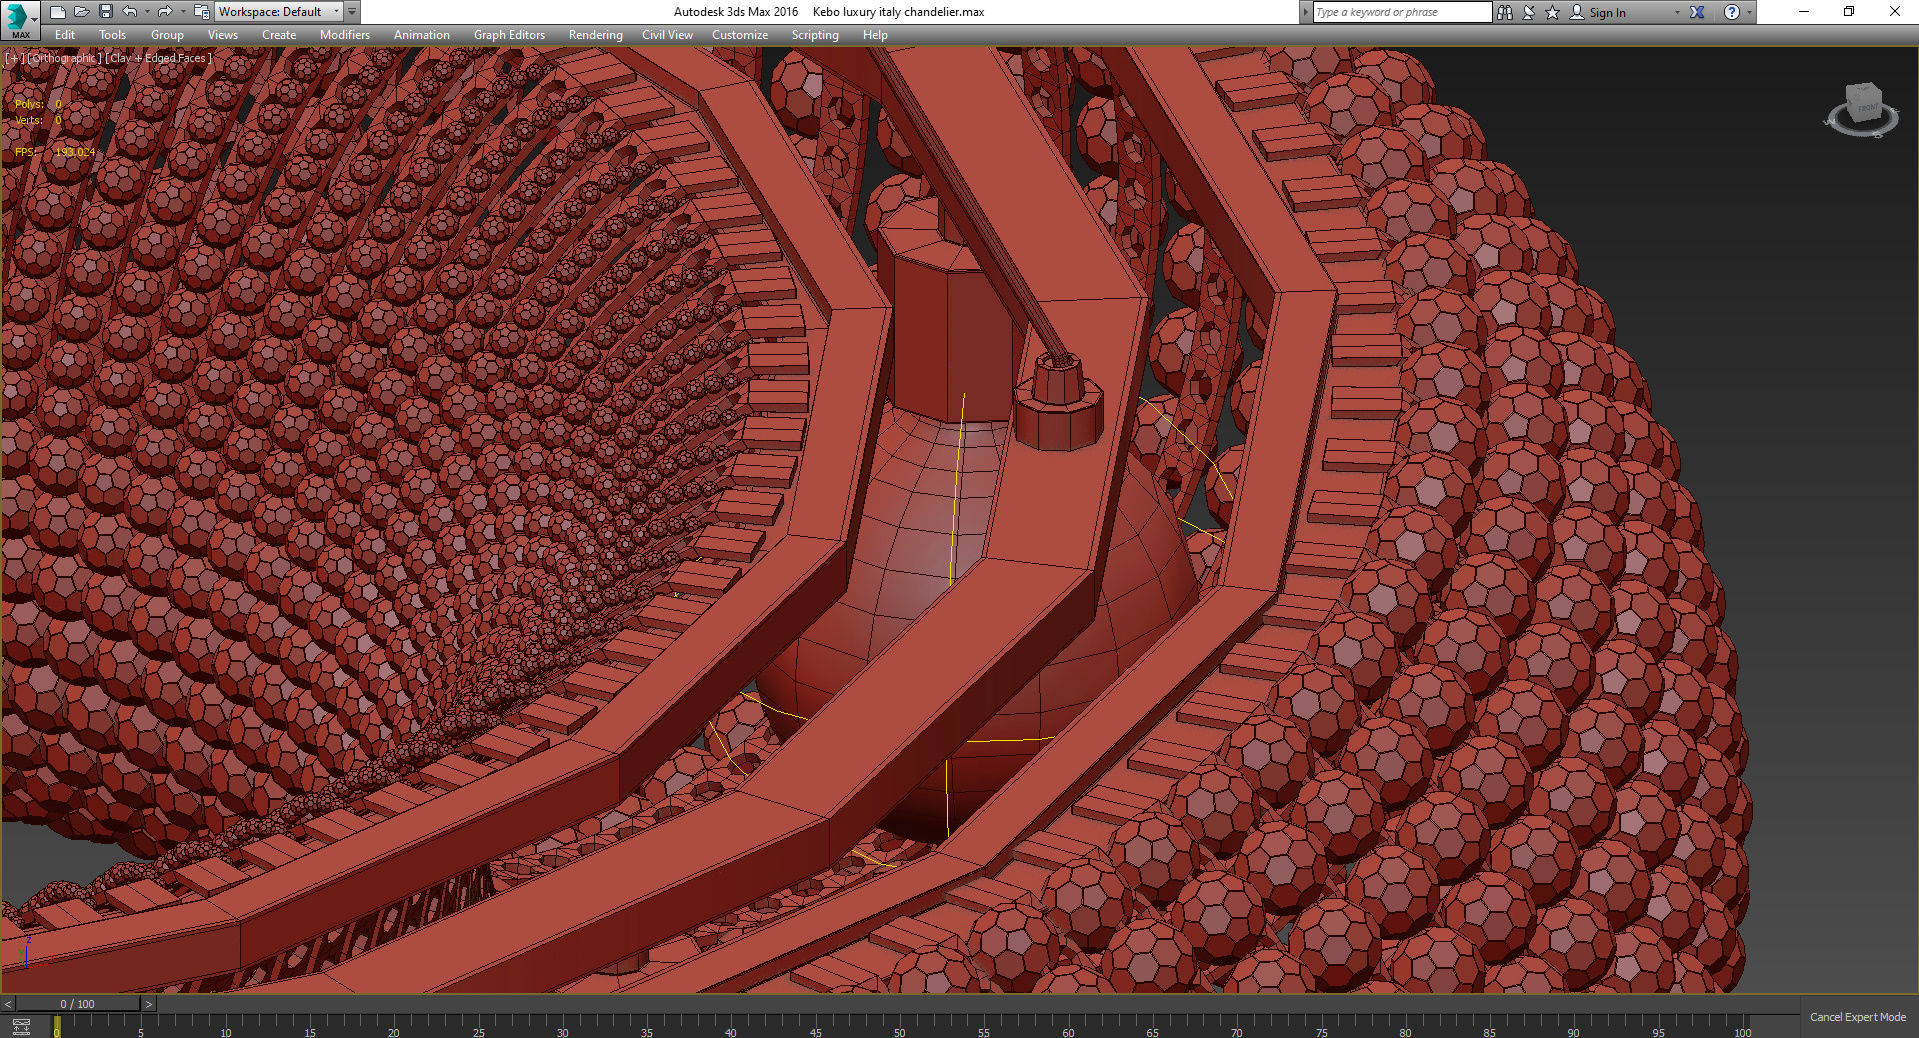Open the Civil View menu

point(667,35)
